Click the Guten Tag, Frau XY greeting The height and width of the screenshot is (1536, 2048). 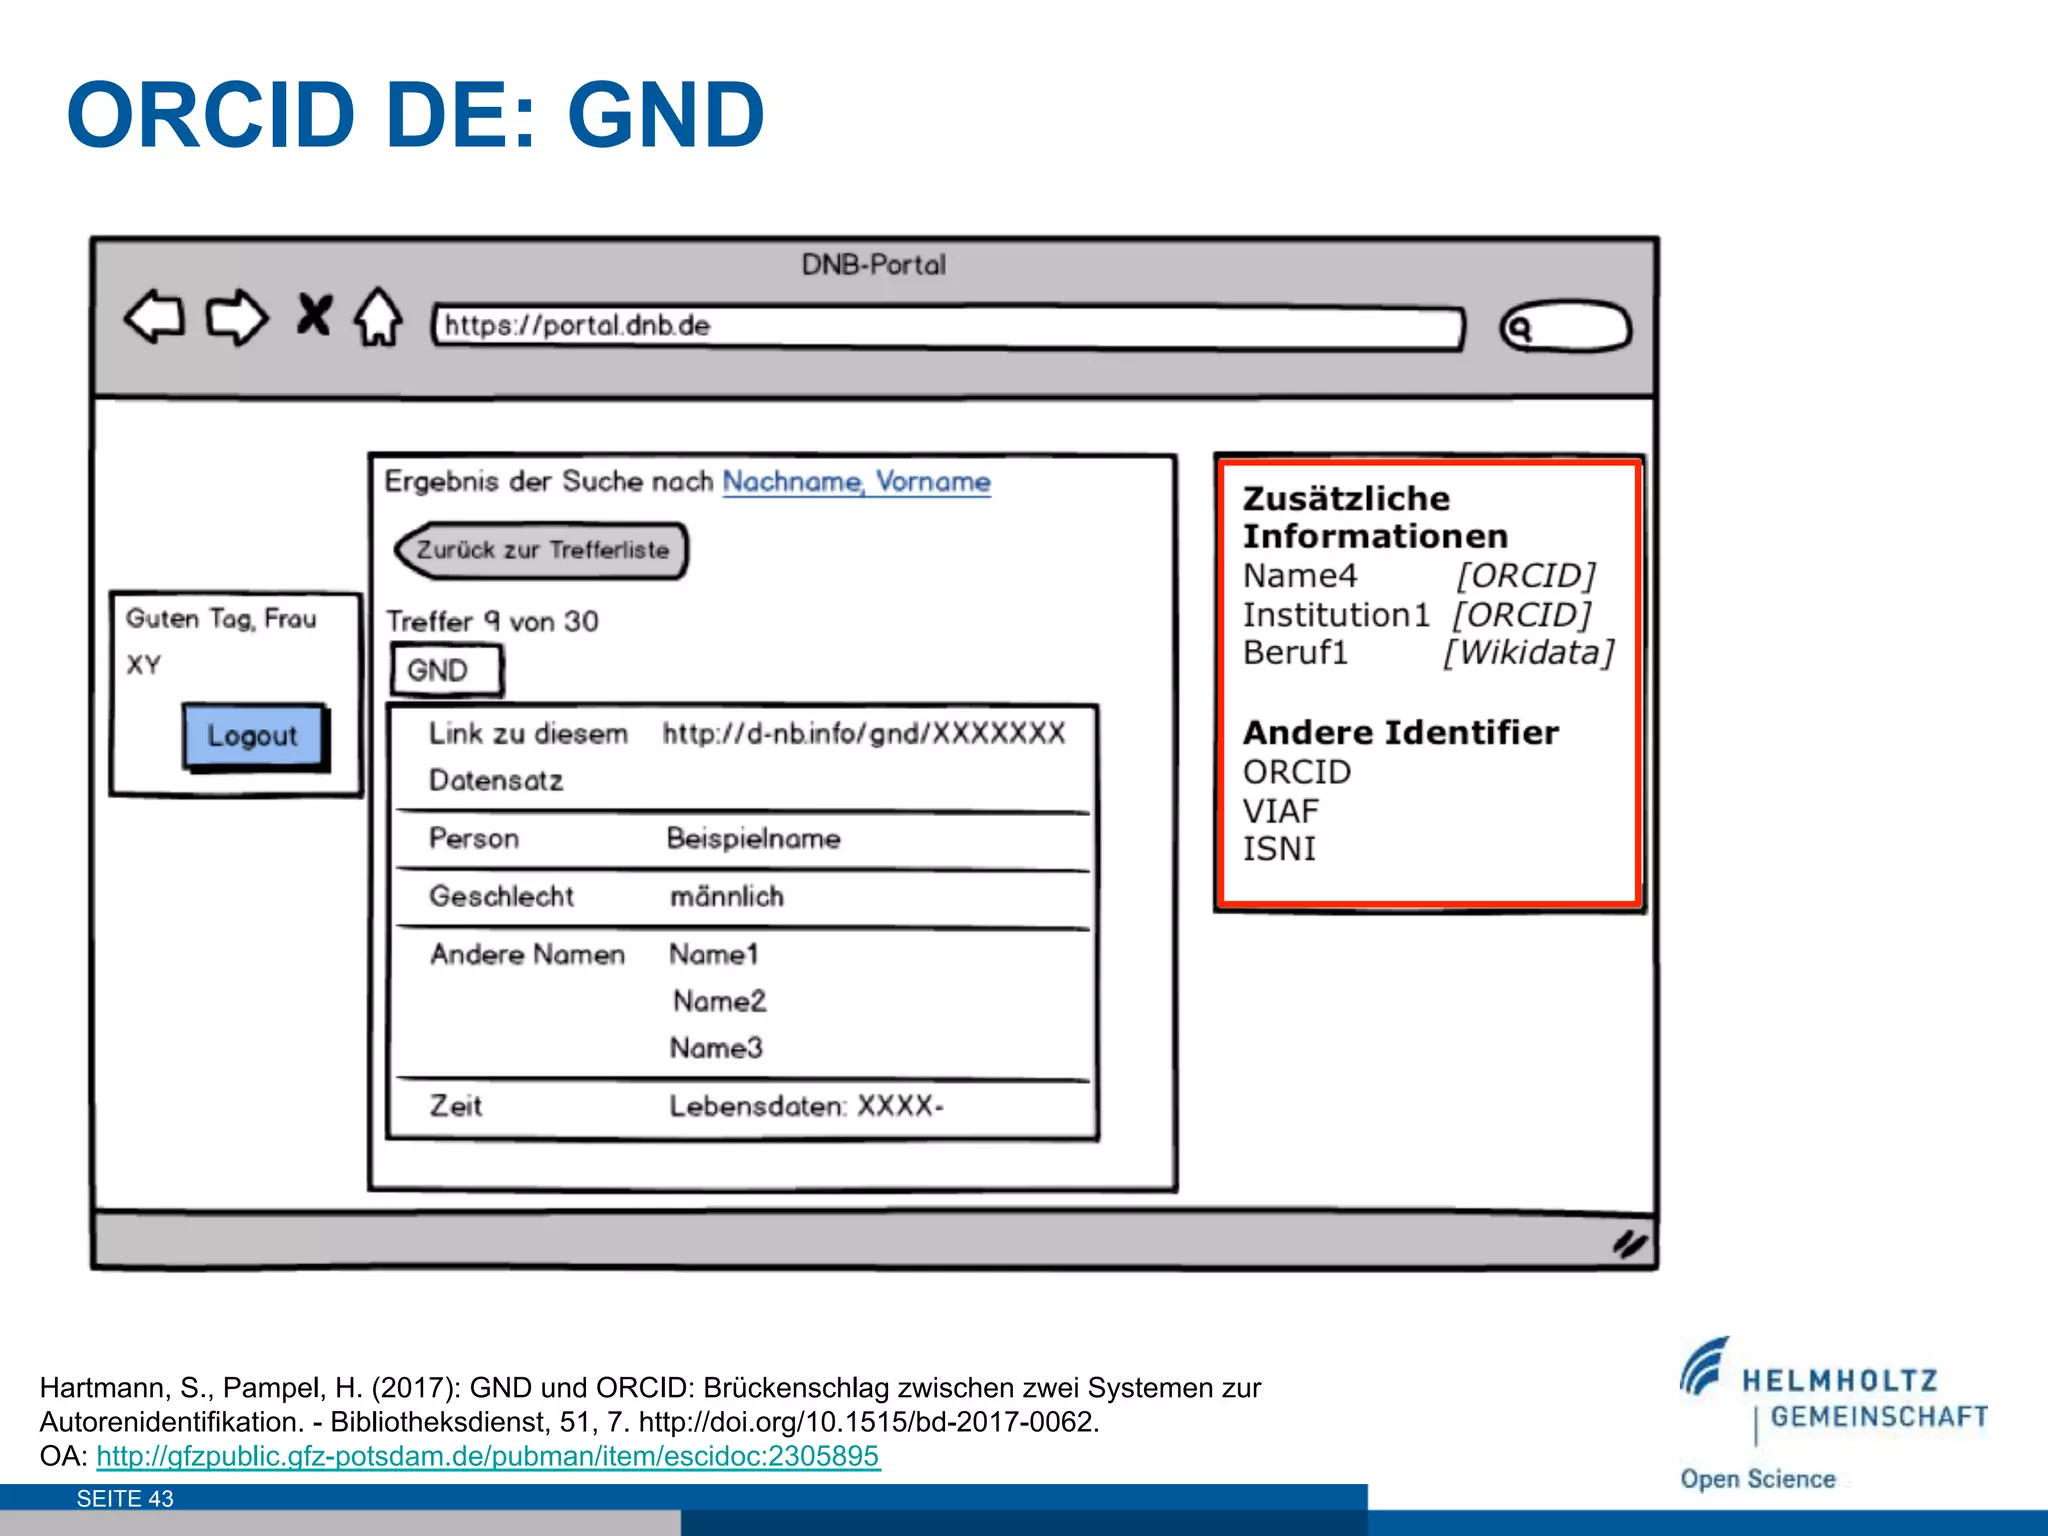tap(221, 641)
